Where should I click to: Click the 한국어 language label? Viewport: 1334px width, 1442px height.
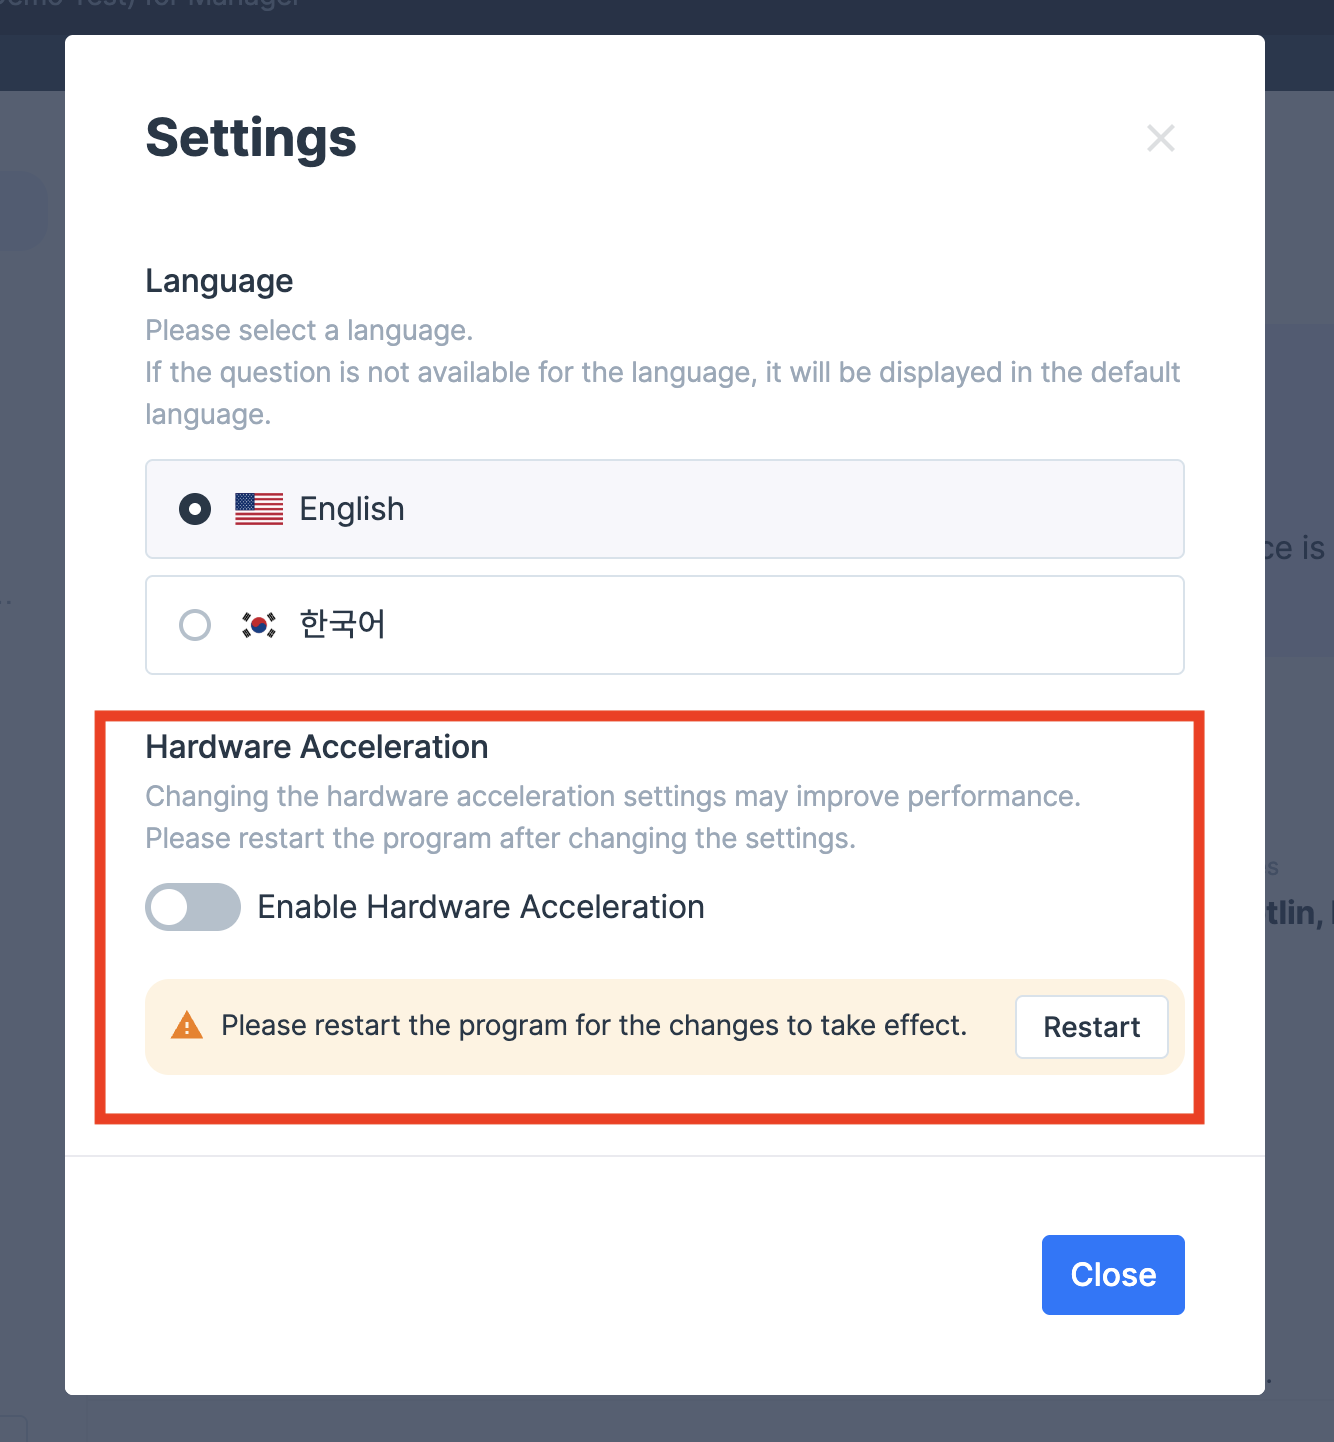pyautogui.click(x=343, y=624)
